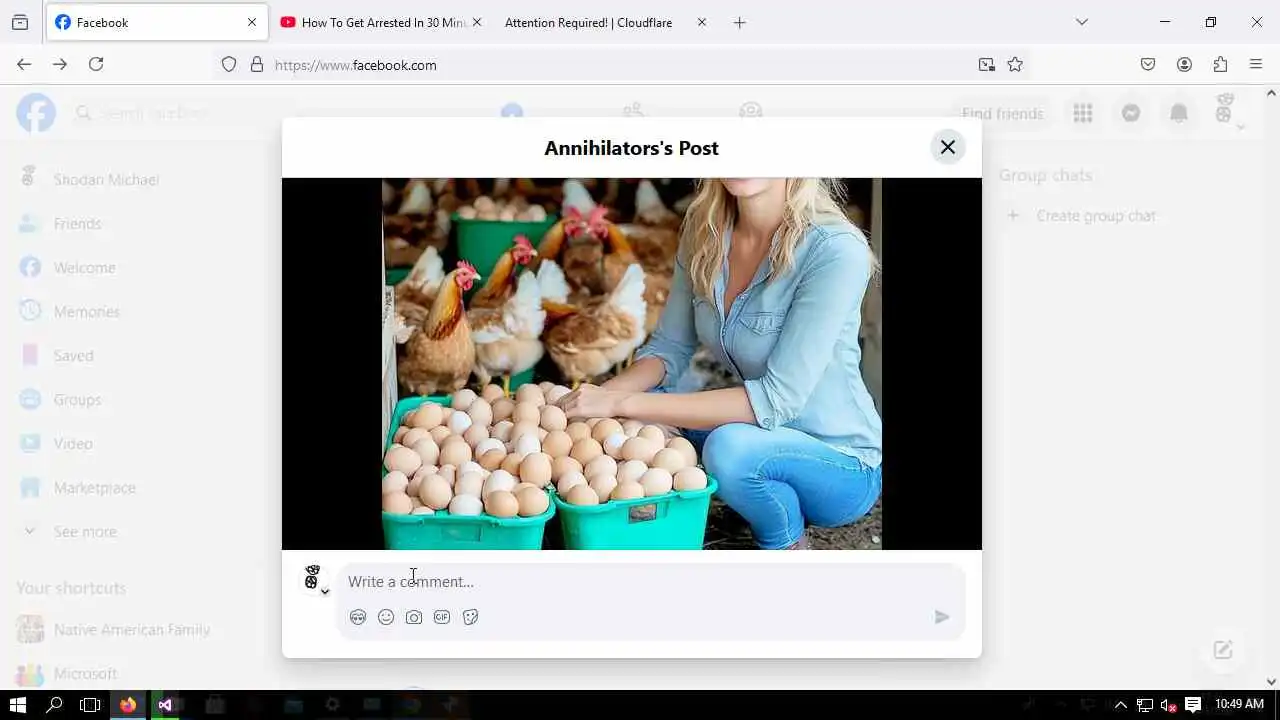Viewport: 1280px width, 720px height.
Task: Close the How To Get Arrested tab
Action: click(476, 22)
